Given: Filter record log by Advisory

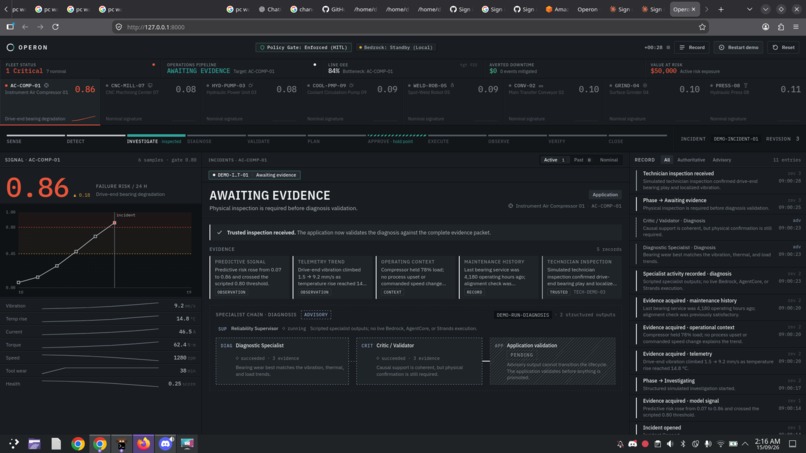Looking at the screenshot, I should [722, 160].
